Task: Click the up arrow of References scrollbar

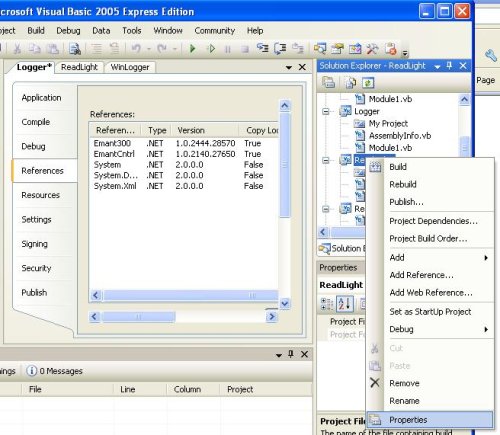Action: (285, 106)
